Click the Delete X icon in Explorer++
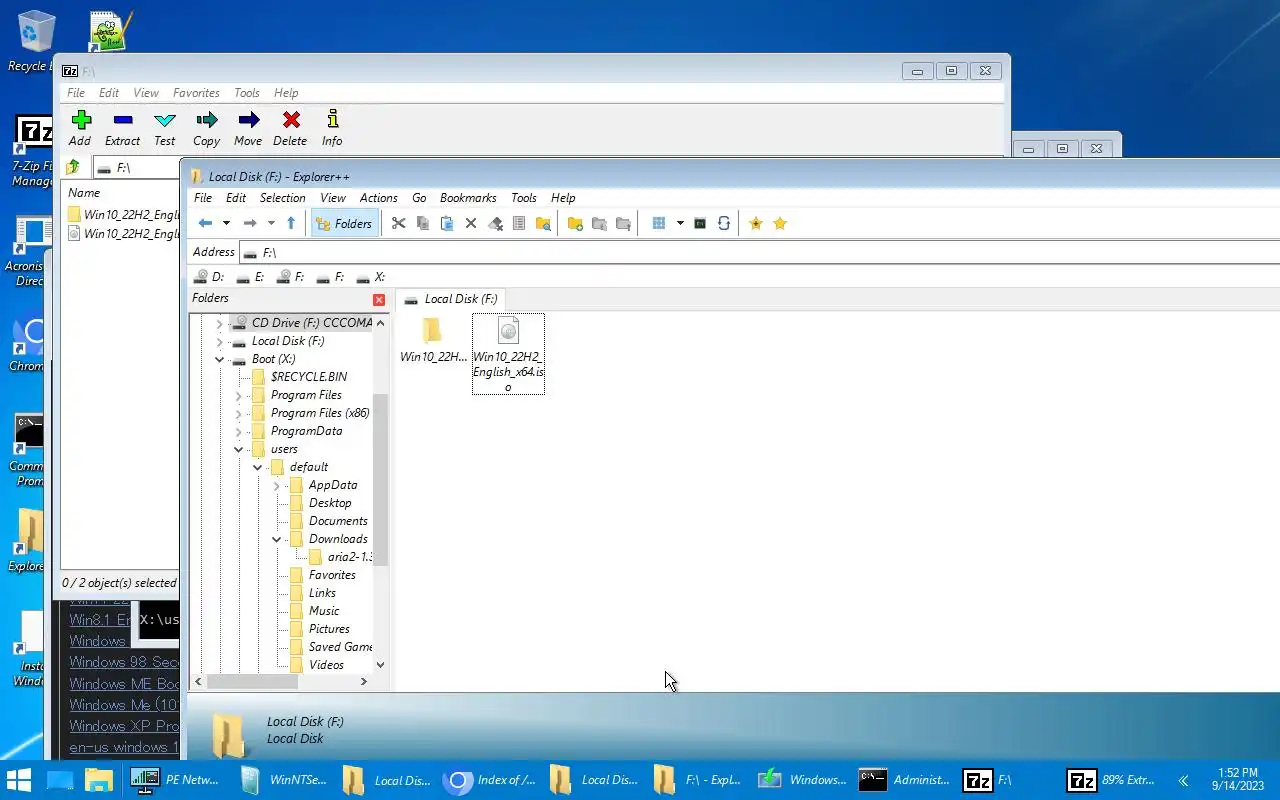This screenshot has height=800, width=1280. coord(471,223)
